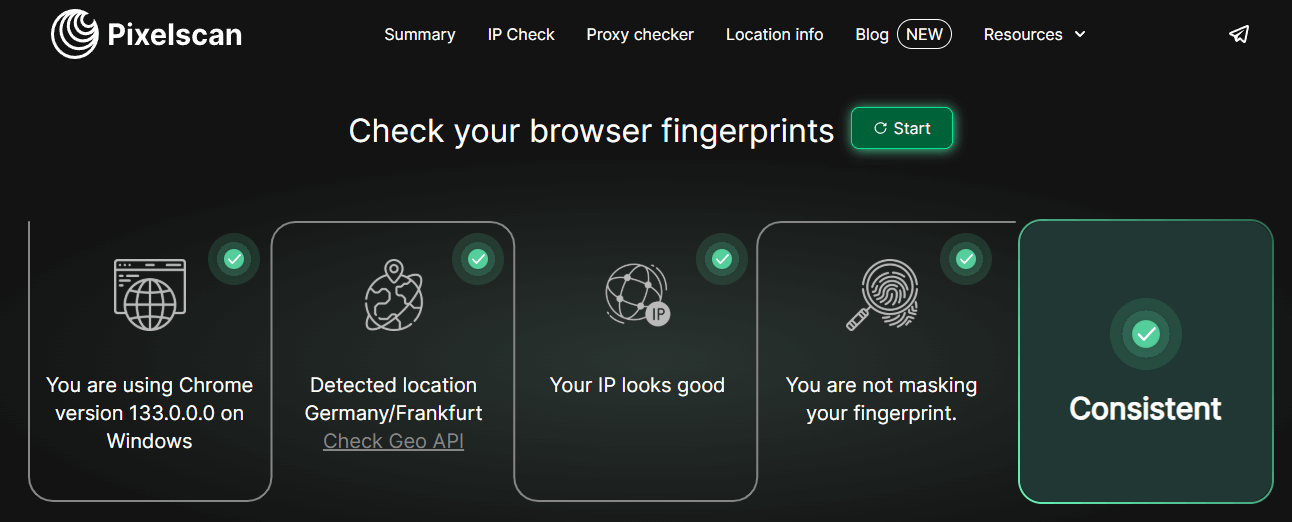Go to the IP Check page
This screenshot has width=1292, height=522.
(x=521, y=35)
